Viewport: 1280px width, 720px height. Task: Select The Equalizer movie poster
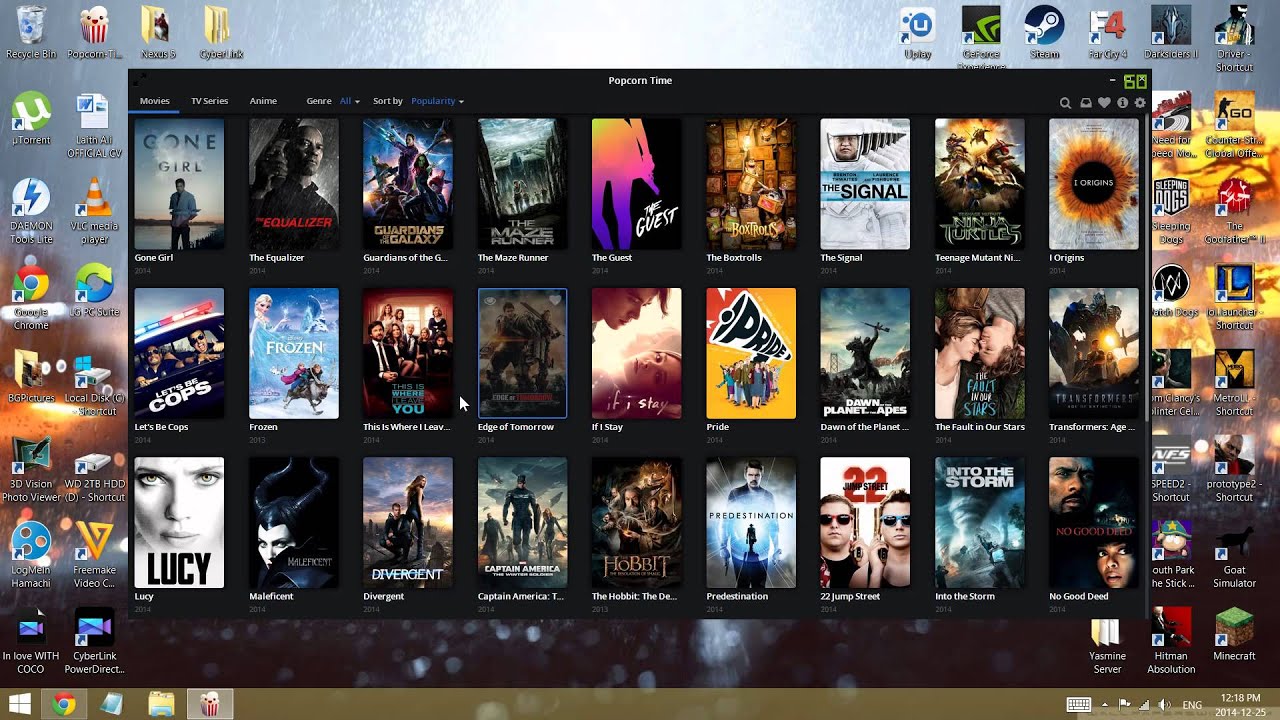pyautogui.click(x=293, y=184)
